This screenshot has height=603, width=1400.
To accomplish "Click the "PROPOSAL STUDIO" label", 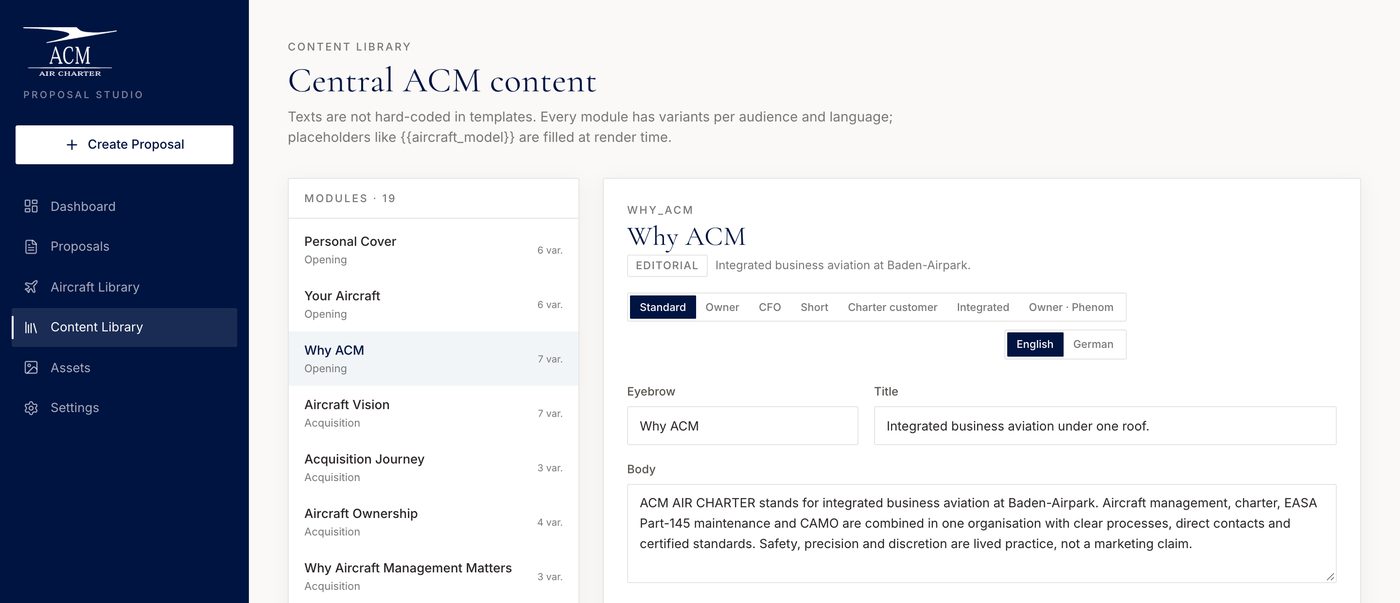I will (x=83, y=95).
